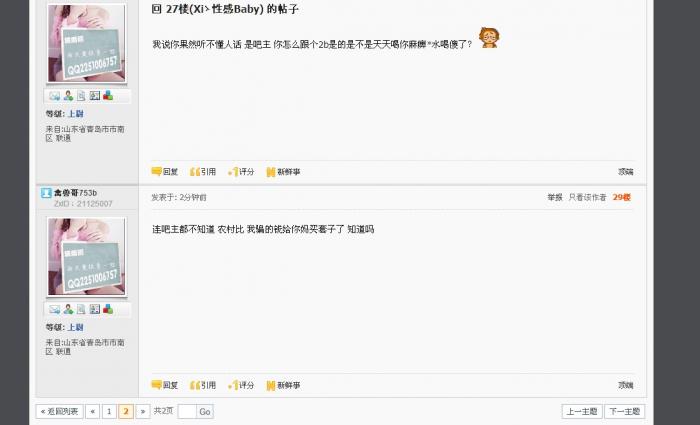The image size is (700, 425).
Task: Jump to next page with » arrow
Action: (x=143, y=411)
